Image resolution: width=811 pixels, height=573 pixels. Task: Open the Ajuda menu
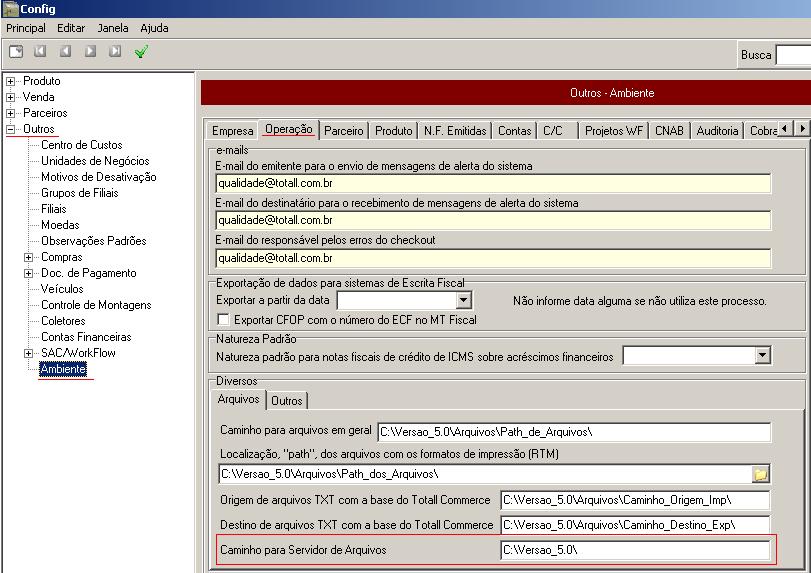tap(154, 28)
